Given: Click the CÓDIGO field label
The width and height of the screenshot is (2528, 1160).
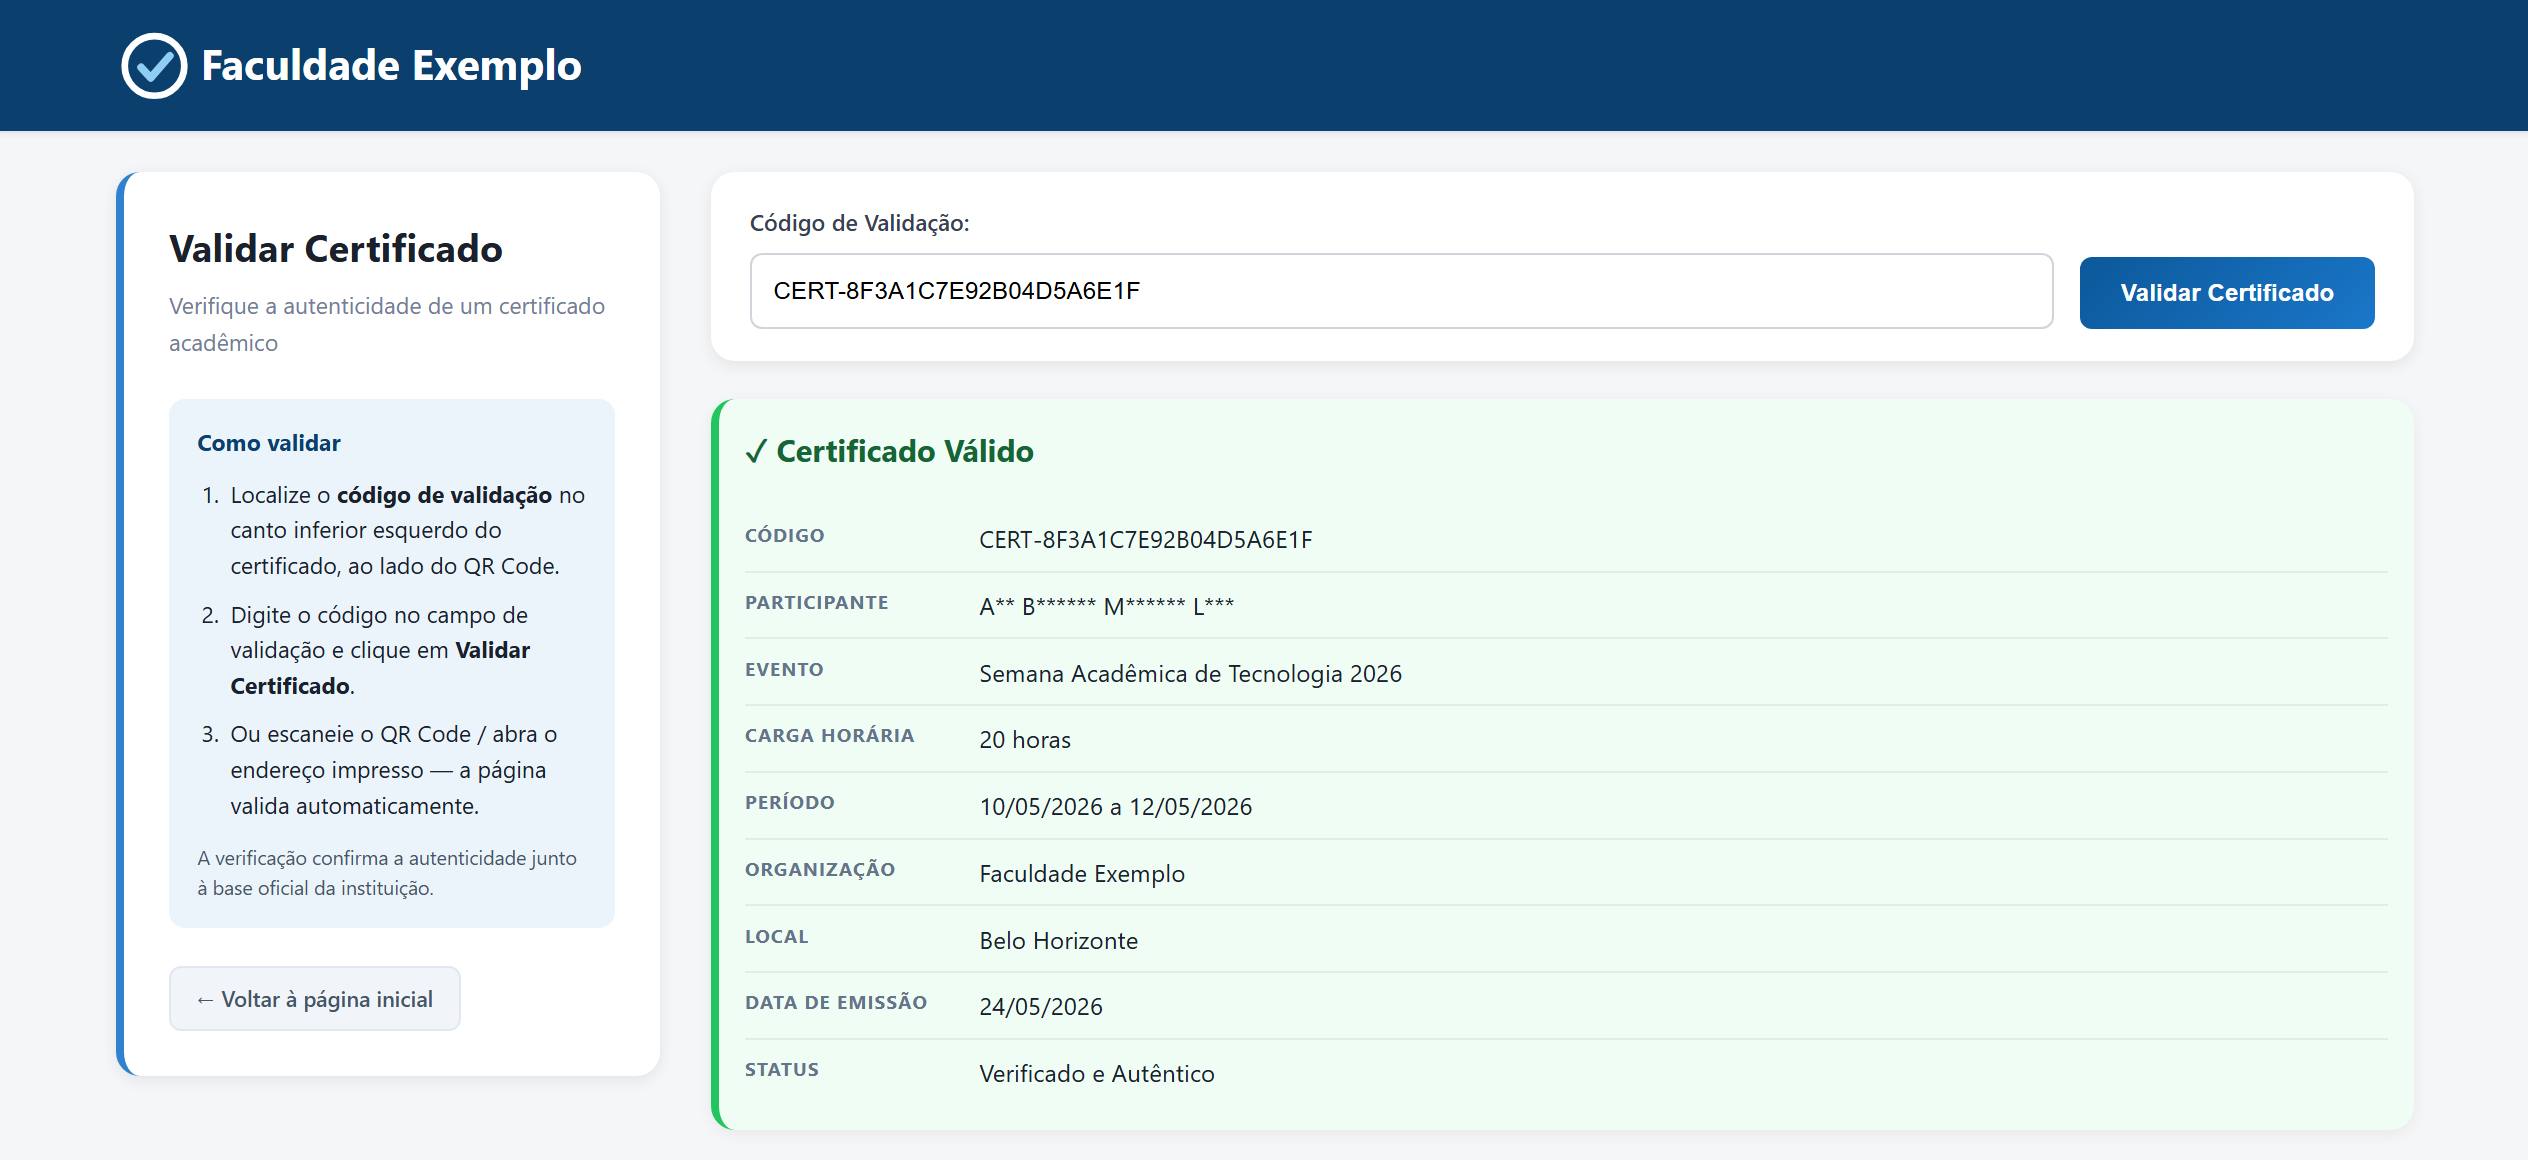Looking at the screenshot, I should pos(785,536).
